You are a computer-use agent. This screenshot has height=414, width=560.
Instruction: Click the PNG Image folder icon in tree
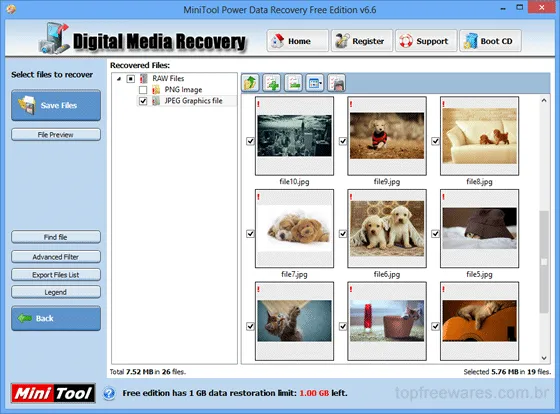pos(156,90)
